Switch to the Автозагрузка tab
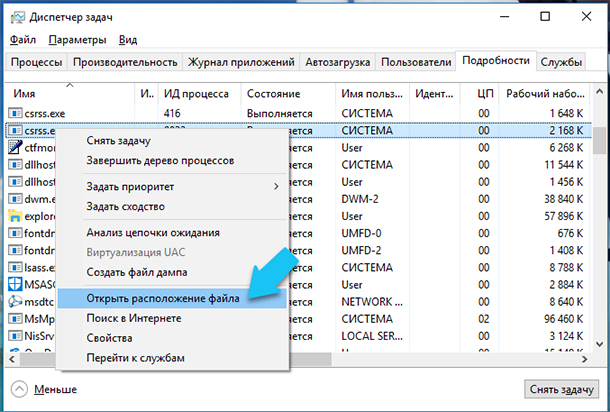 [337, 62]
